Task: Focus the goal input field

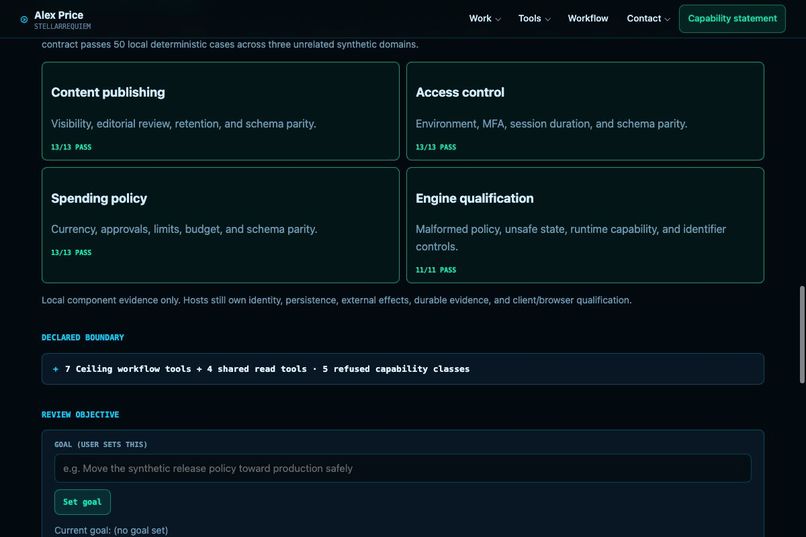Action: tap(402, 468)
